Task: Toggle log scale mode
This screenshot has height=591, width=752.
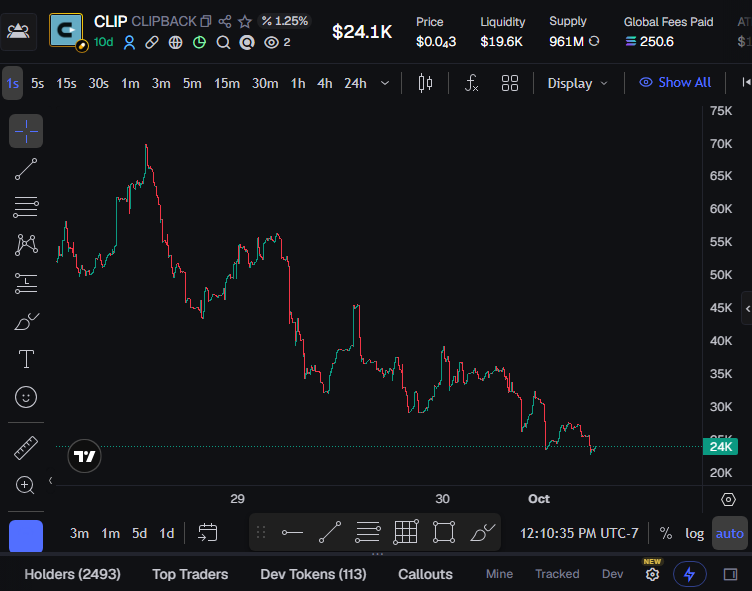Action: point(694,533)
